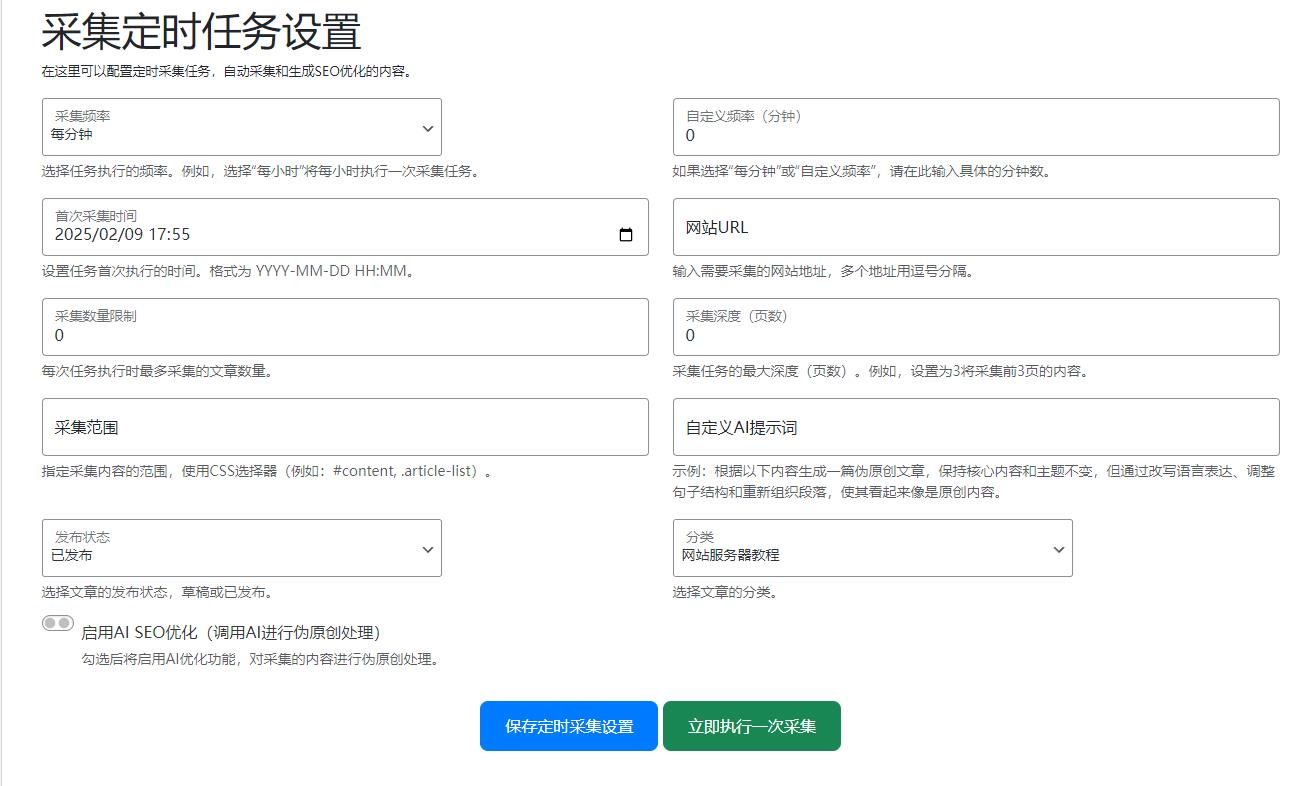
Task: Click the dropdown arrow on 发布状态
Action: point(430,548)
